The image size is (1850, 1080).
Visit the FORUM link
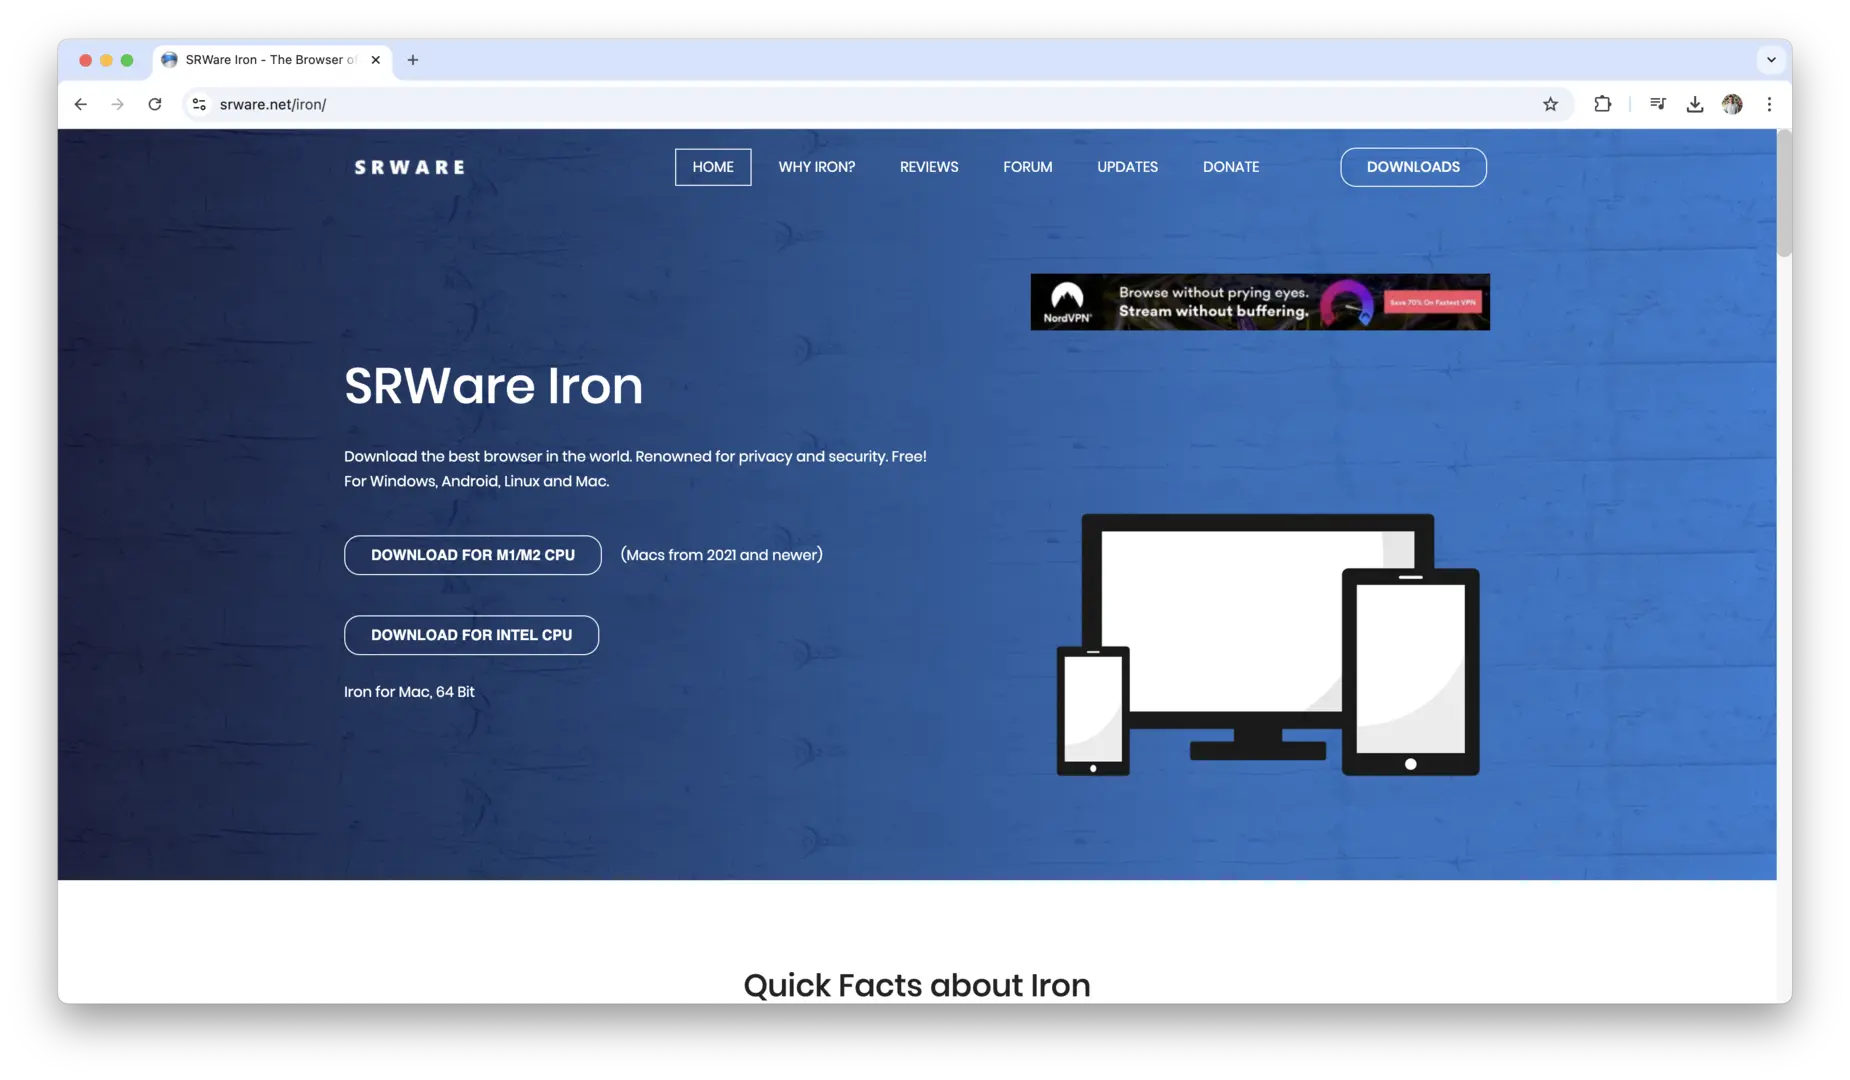(x=1028, y=167)
